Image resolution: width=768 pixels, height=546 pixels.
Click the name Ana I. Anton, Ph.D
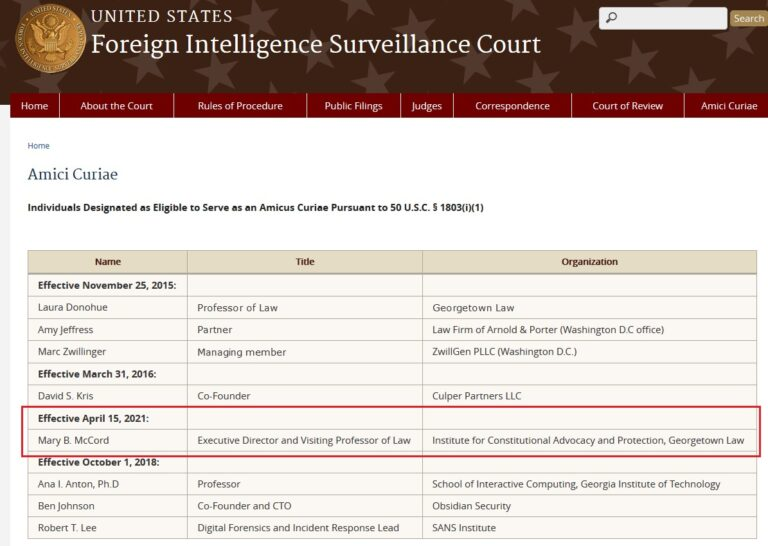[x=78, y=484]
